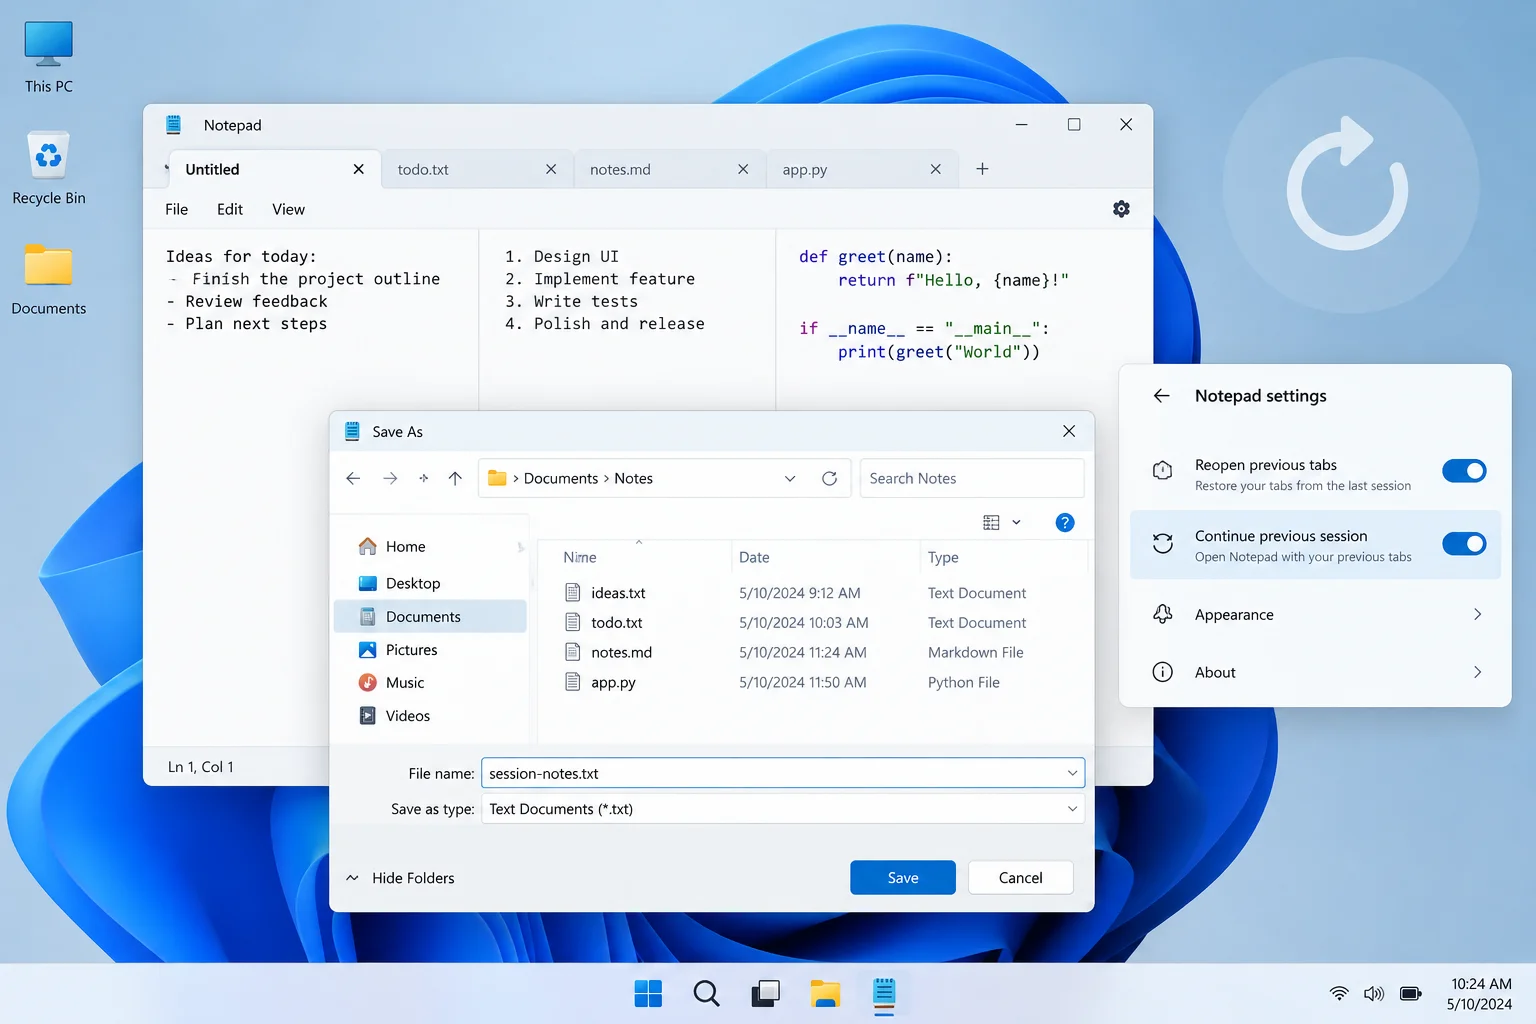Close the app.py tab
Image resolution: width=1536 pixels, height=1024 pixels.
[x=936, y=169]
